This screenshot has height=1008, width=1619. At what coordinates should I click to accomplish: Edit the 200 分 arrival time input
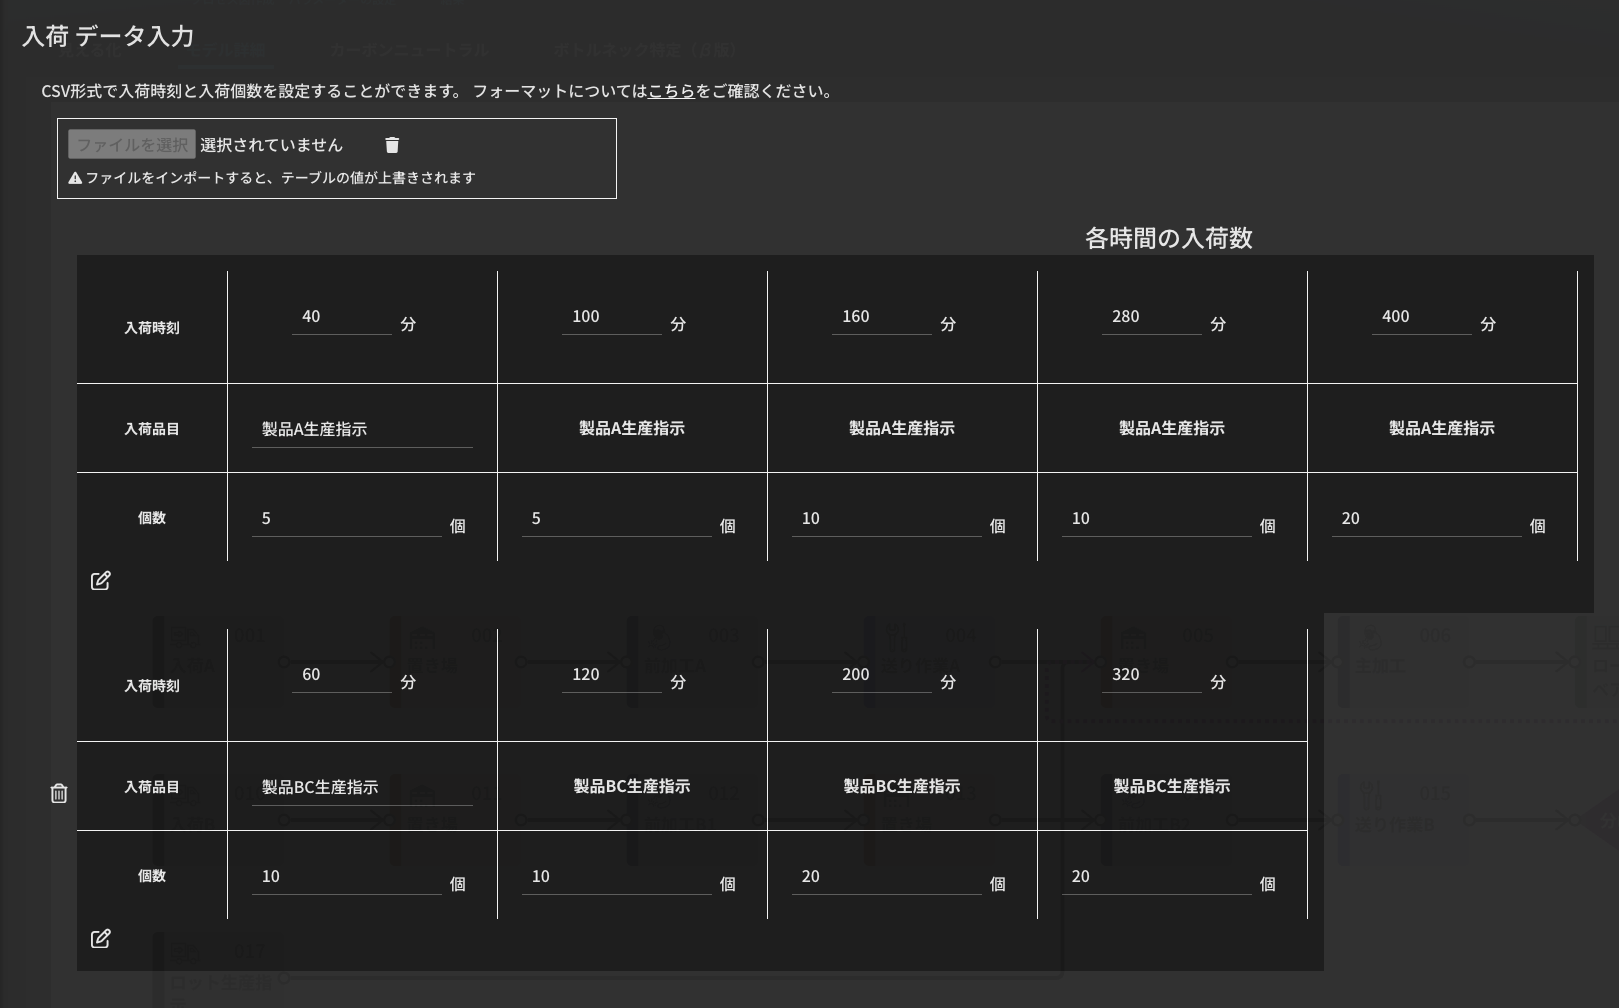[x=881, y=675]
